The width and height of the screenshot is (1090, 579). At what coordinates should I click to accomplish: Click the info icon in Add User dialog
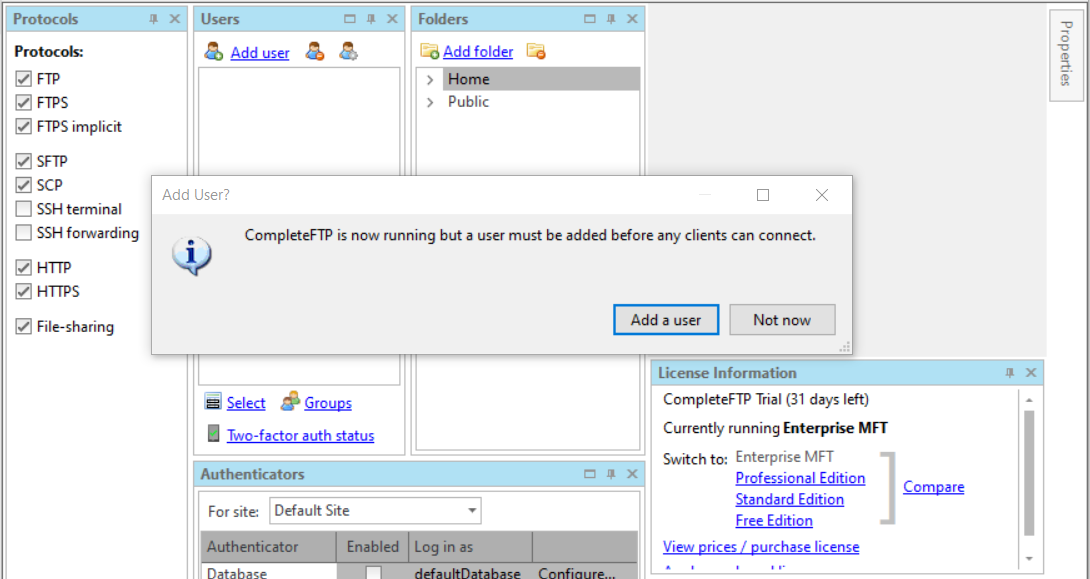[192, 256]
